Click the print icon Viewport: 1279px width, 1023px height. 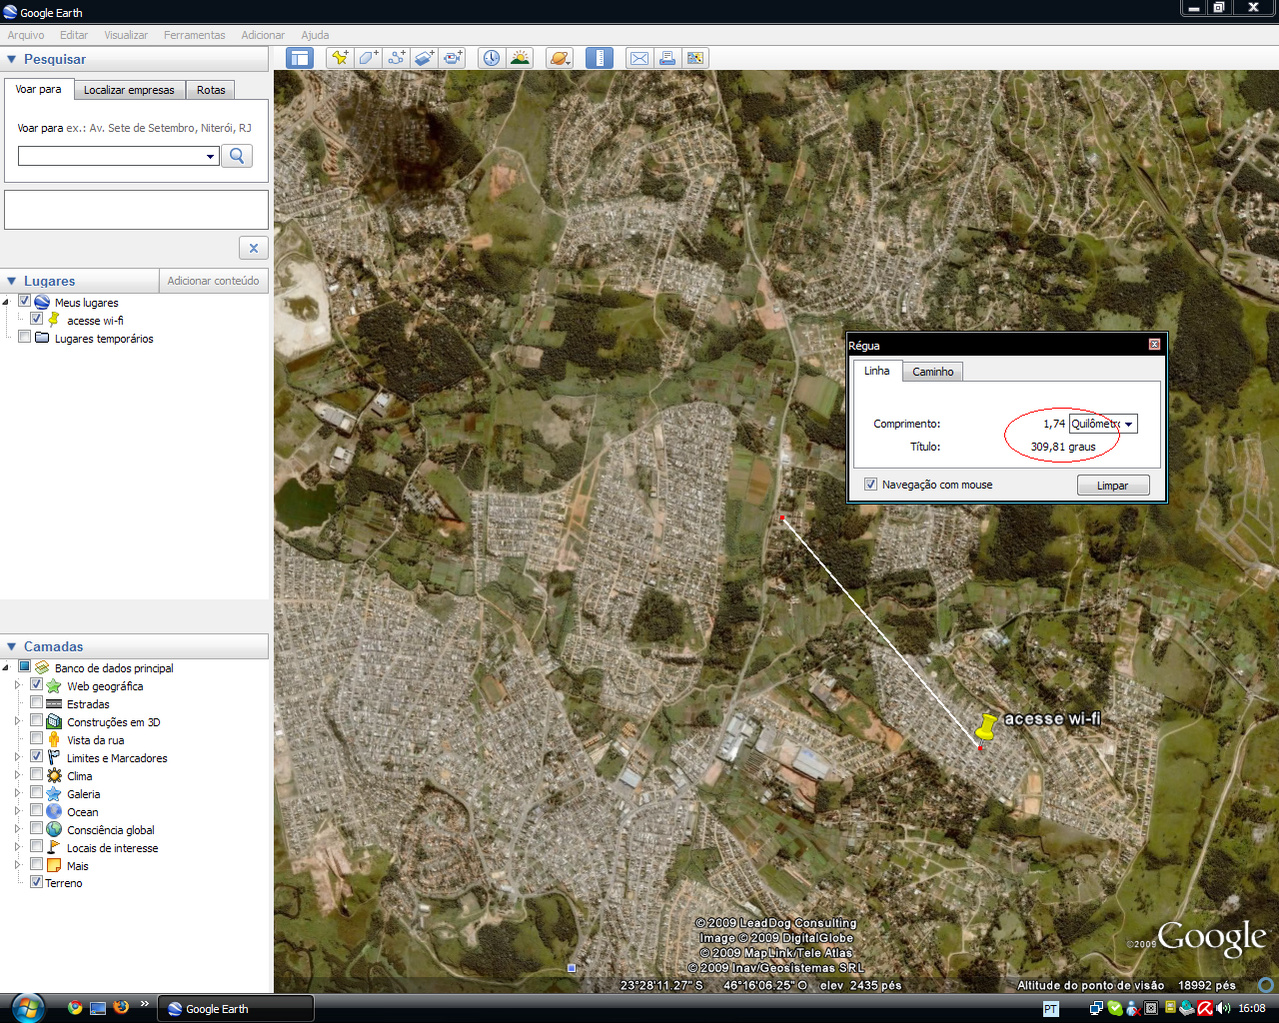667,58
